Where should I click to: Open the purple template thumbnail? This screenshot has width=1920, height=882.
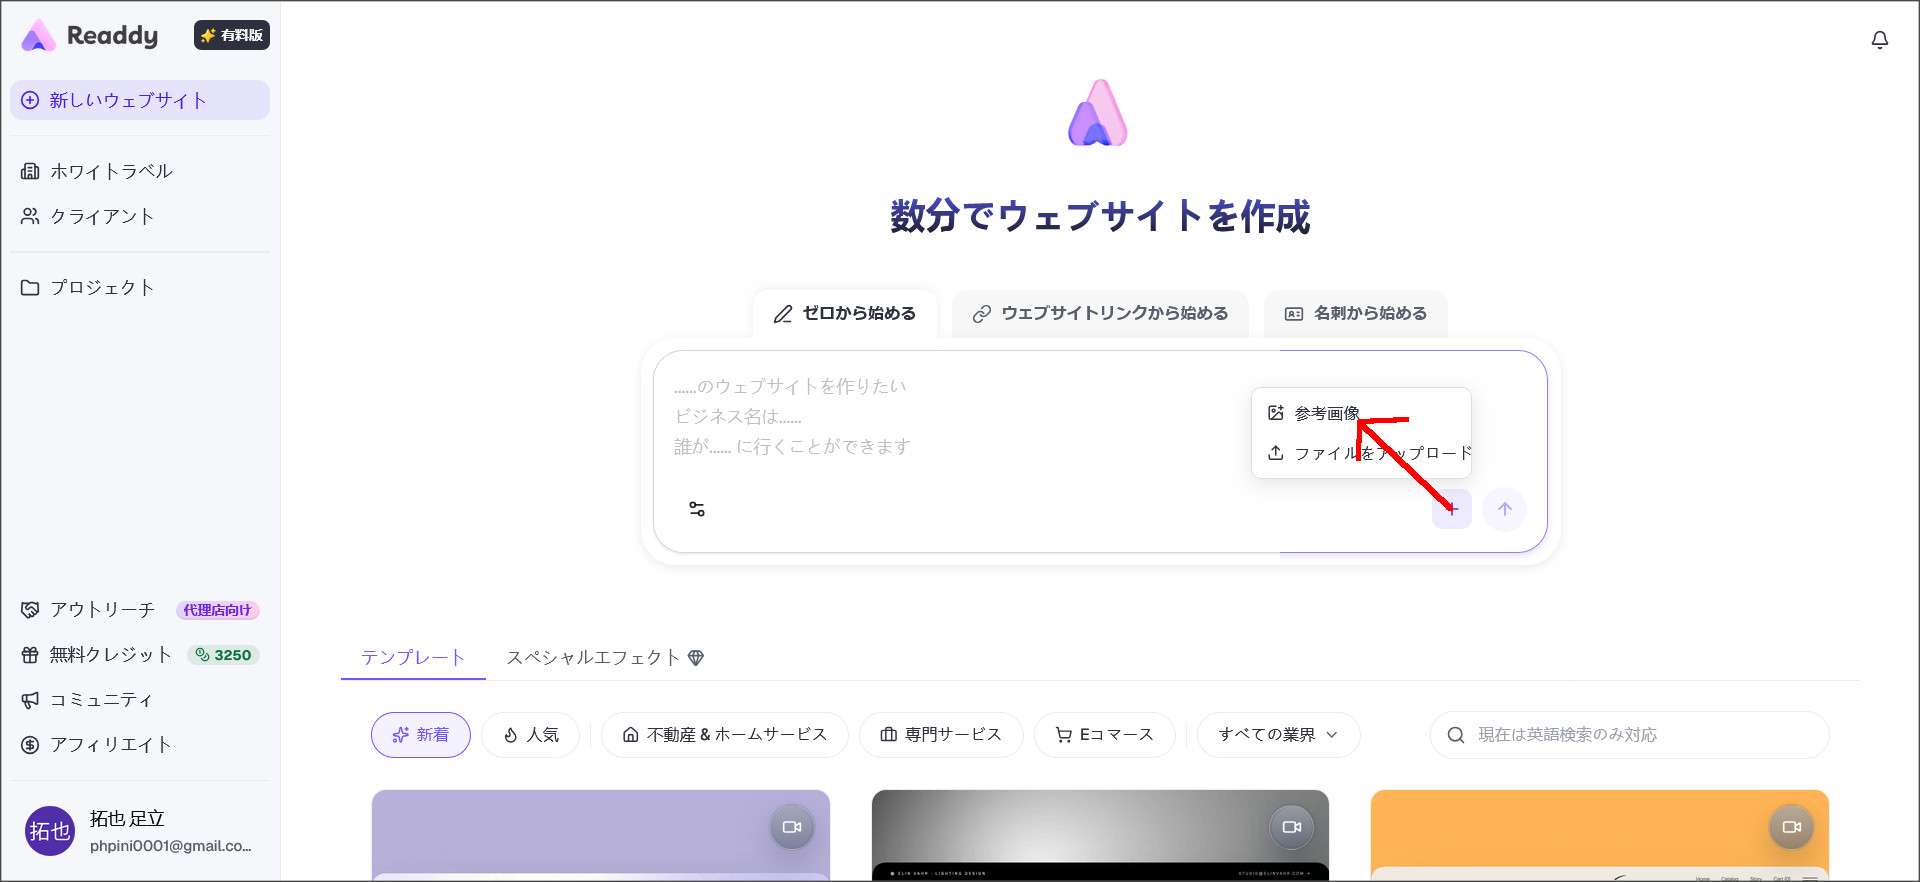(601, 836)
